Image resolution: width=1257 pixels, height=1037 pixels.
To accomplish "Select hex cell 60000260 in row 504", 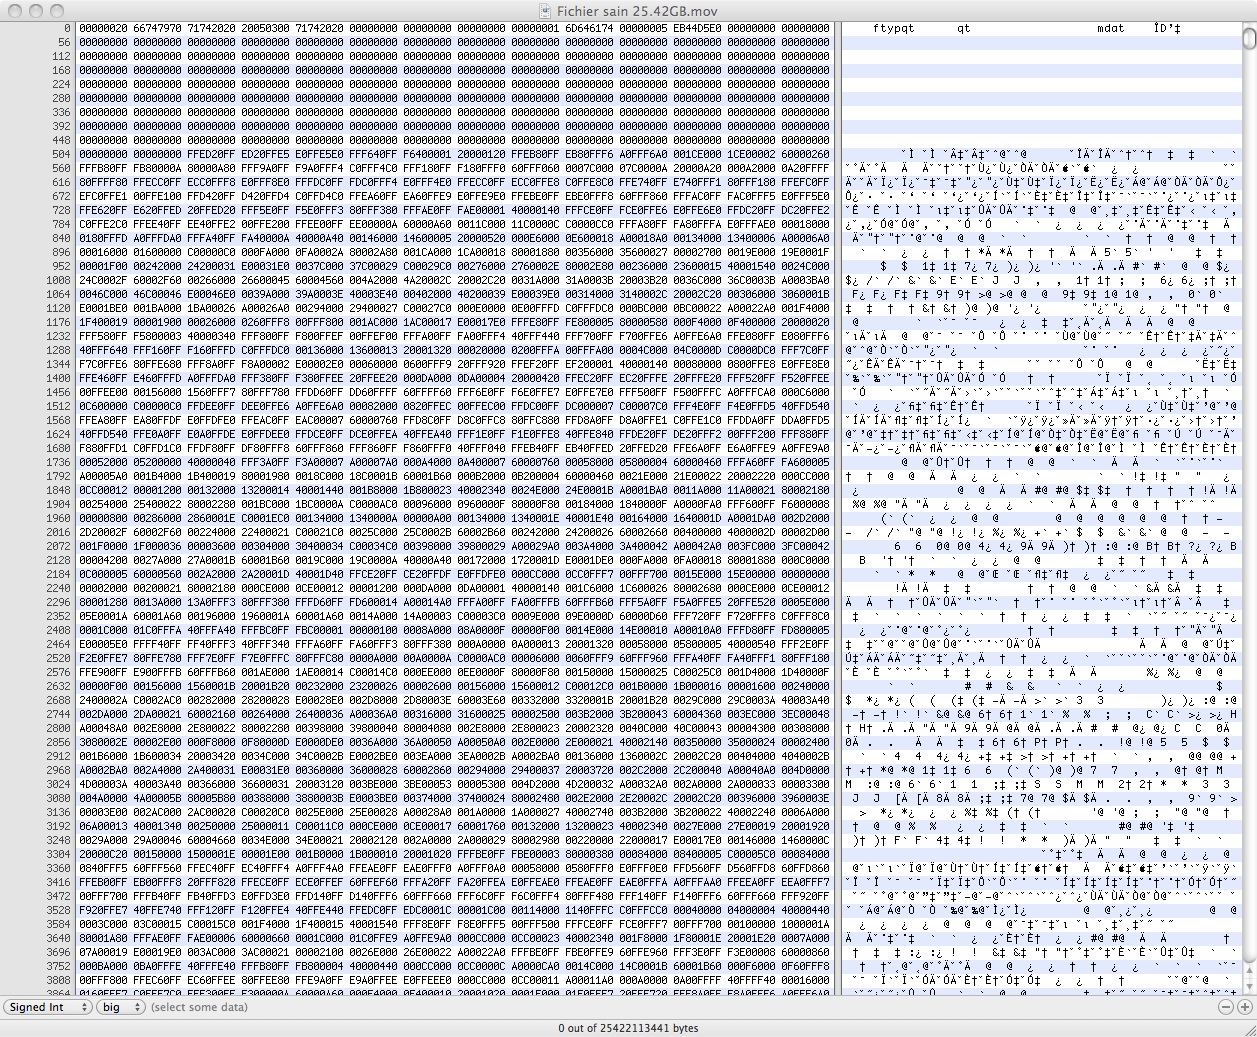I will pyautogui.click(x=804, y=154).
